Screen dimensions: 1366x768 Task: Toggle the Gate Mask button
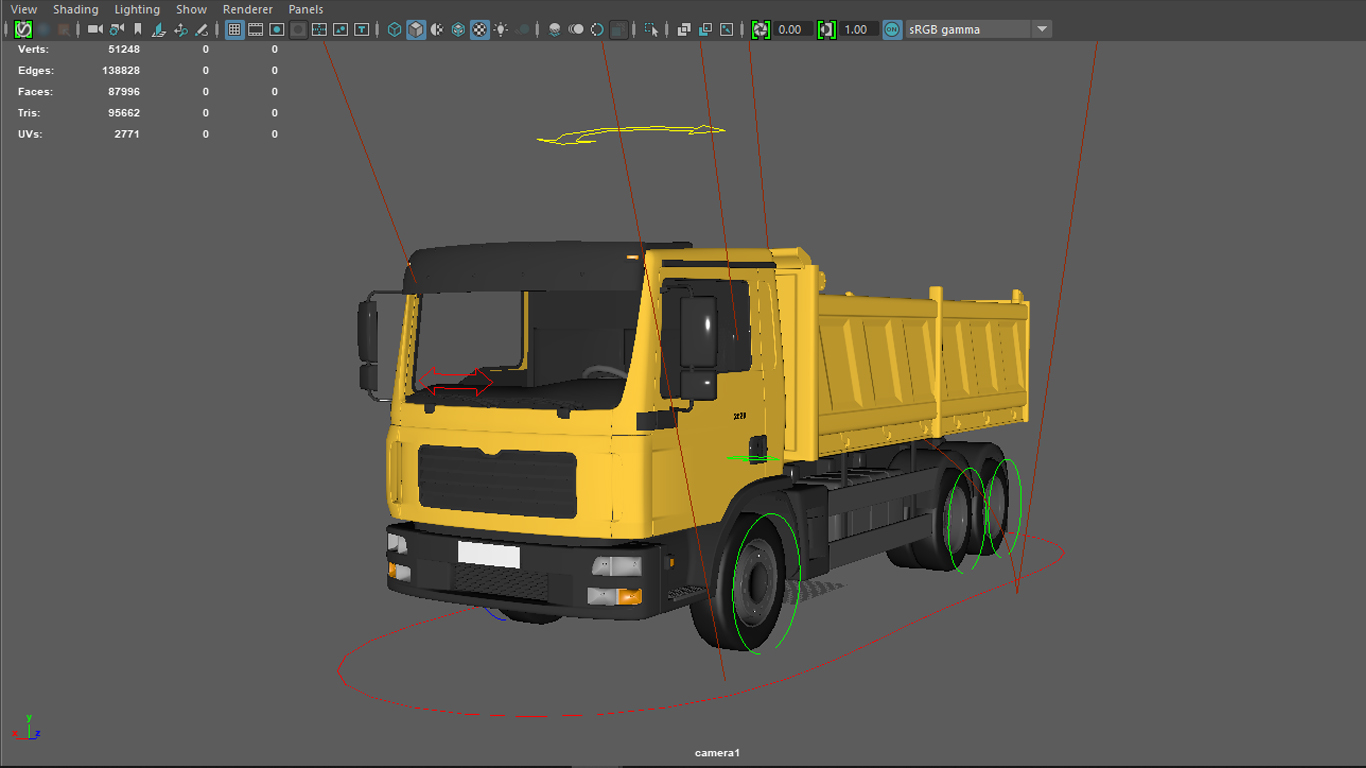(298, 29)
